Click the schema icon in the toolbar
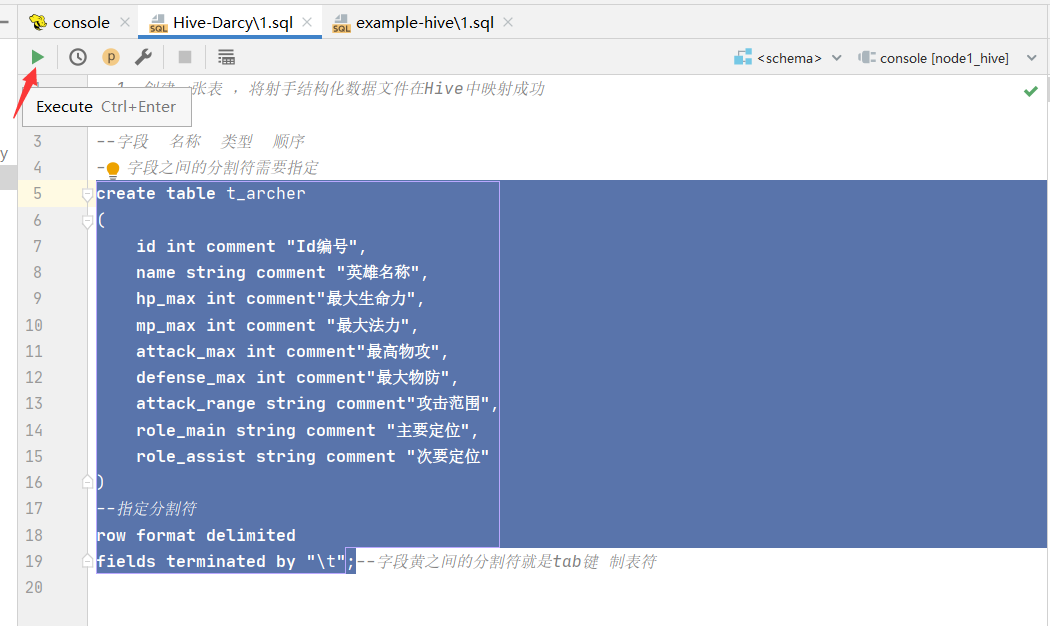Image resolution: width=1050 pixels, height=626 pixels. point(743,58)
